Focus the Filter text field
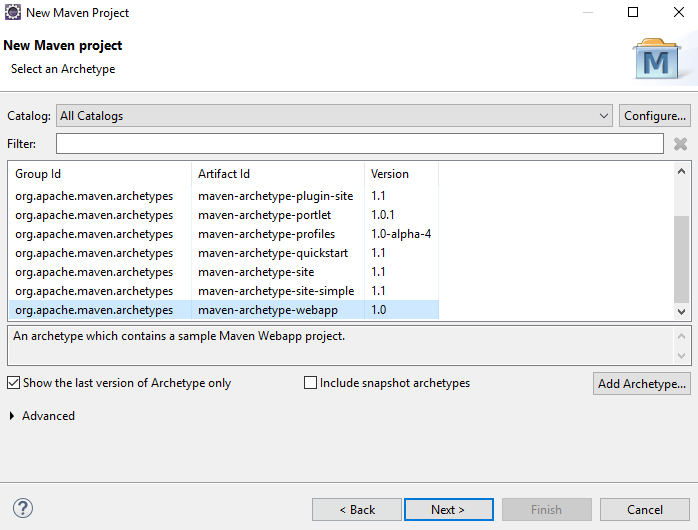698x530 pixels. click(x=360, y=144)
